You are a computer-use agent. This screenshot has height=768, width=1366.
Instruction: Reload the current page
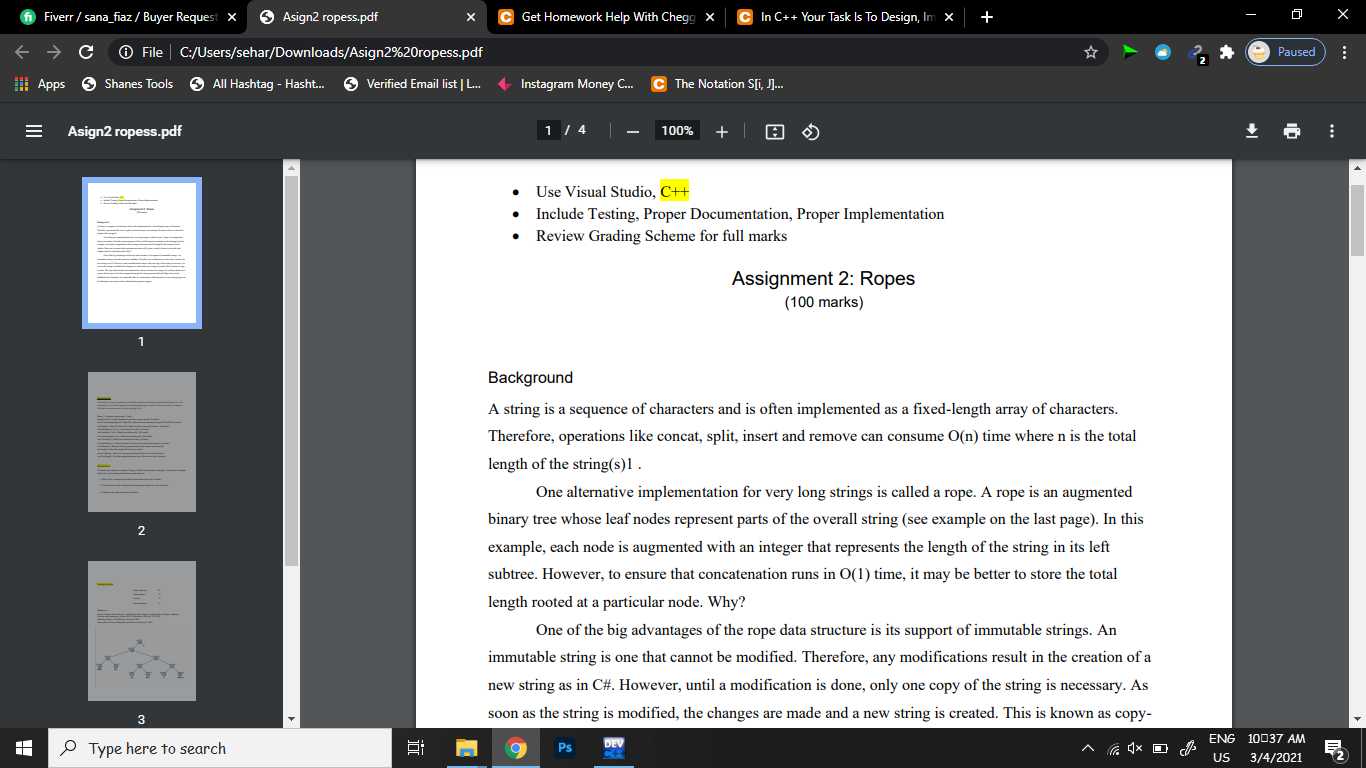point(86,52)
